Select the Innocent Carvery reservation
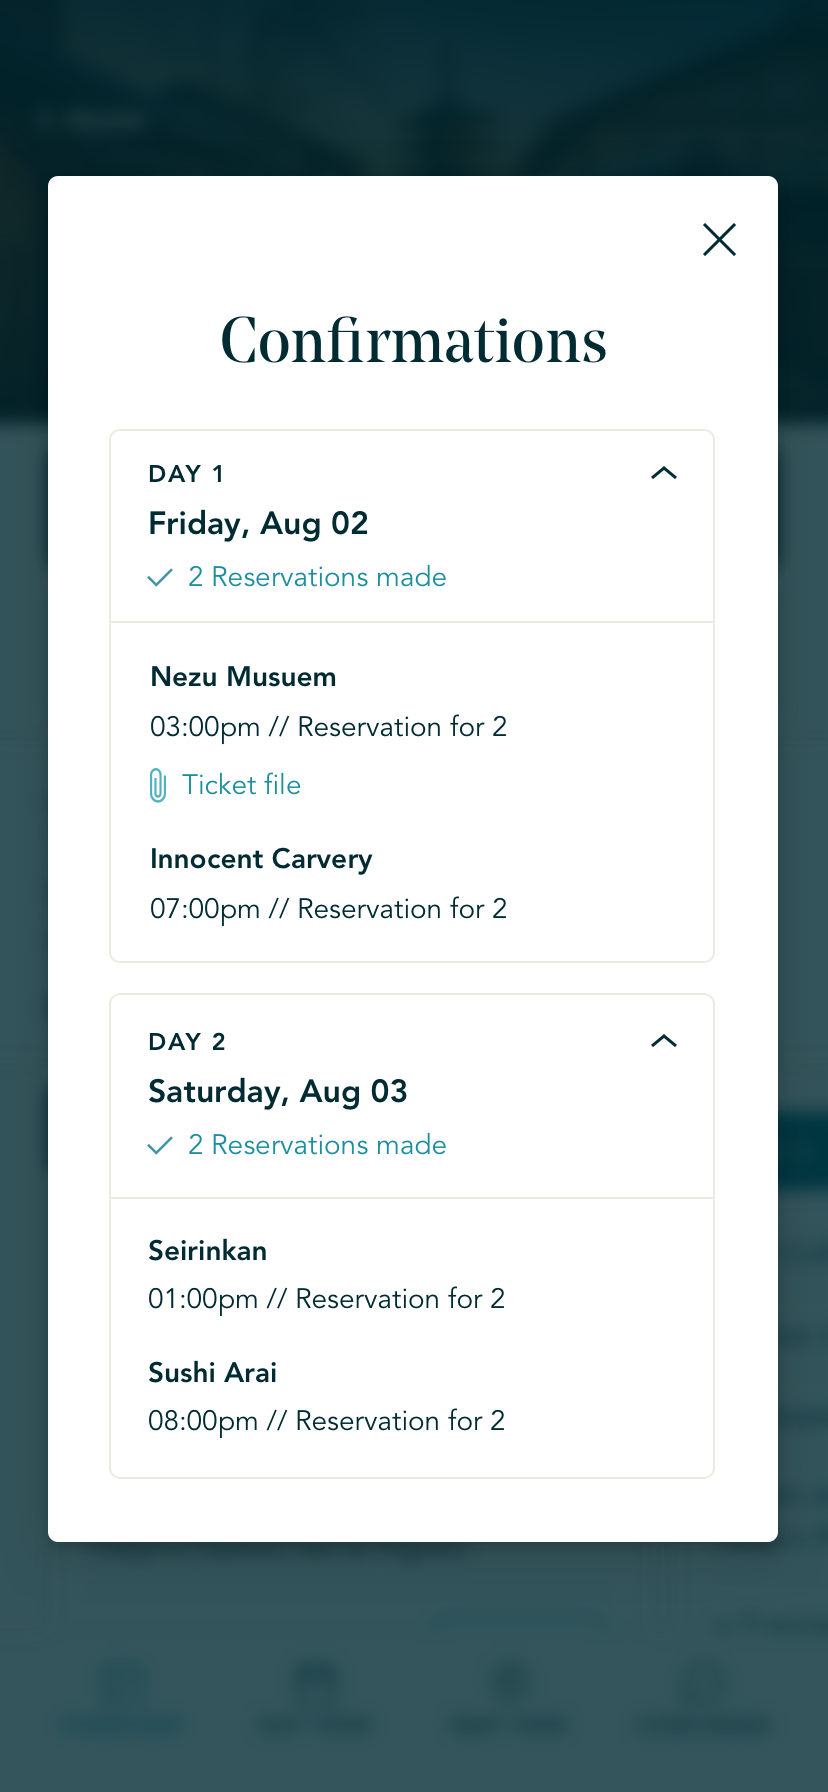The height and width of the screenshot is (1792, 828). pyautogui.click(x=261, y=859)
